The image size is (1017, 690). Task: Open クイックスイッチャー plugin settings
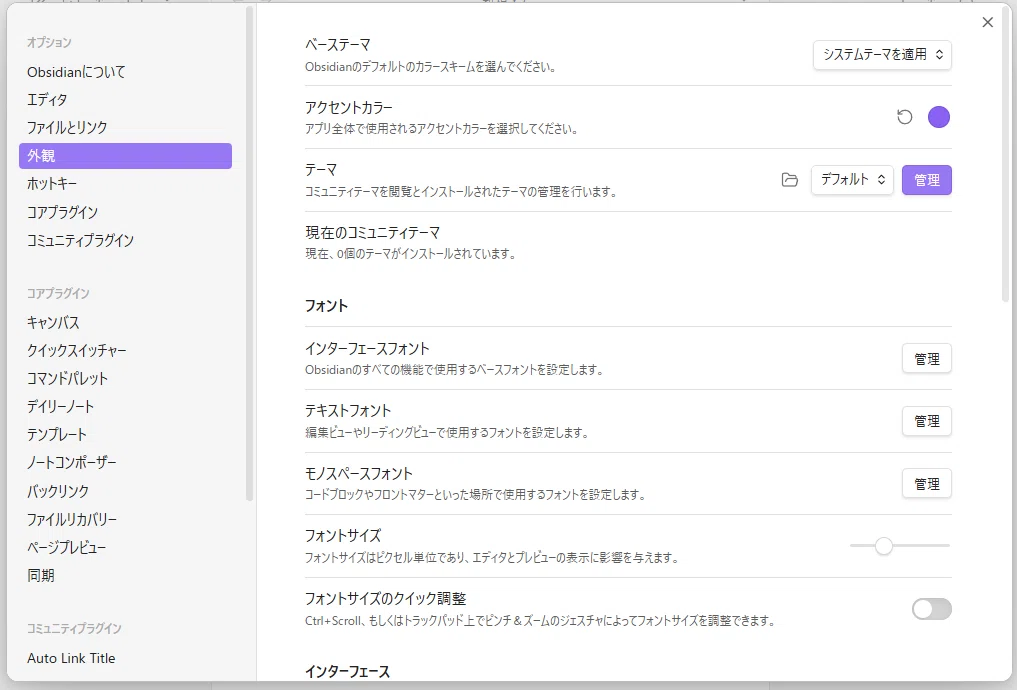(125, 350)
